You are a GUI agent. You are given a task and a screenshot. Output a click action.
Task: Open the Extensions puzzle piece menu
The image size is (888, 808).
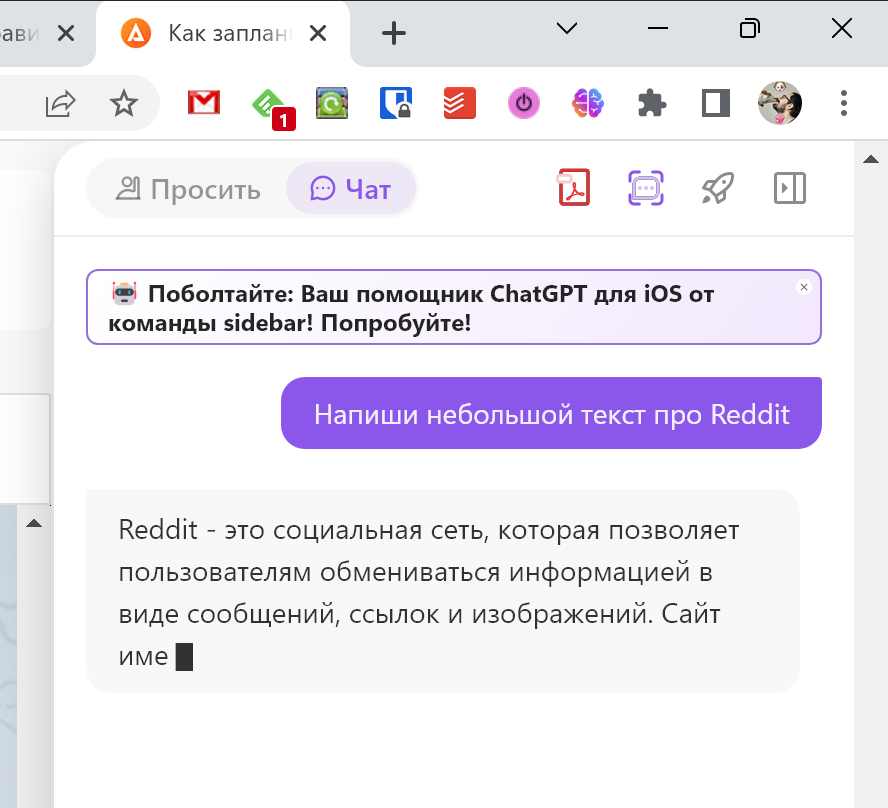tap(652, 104)
